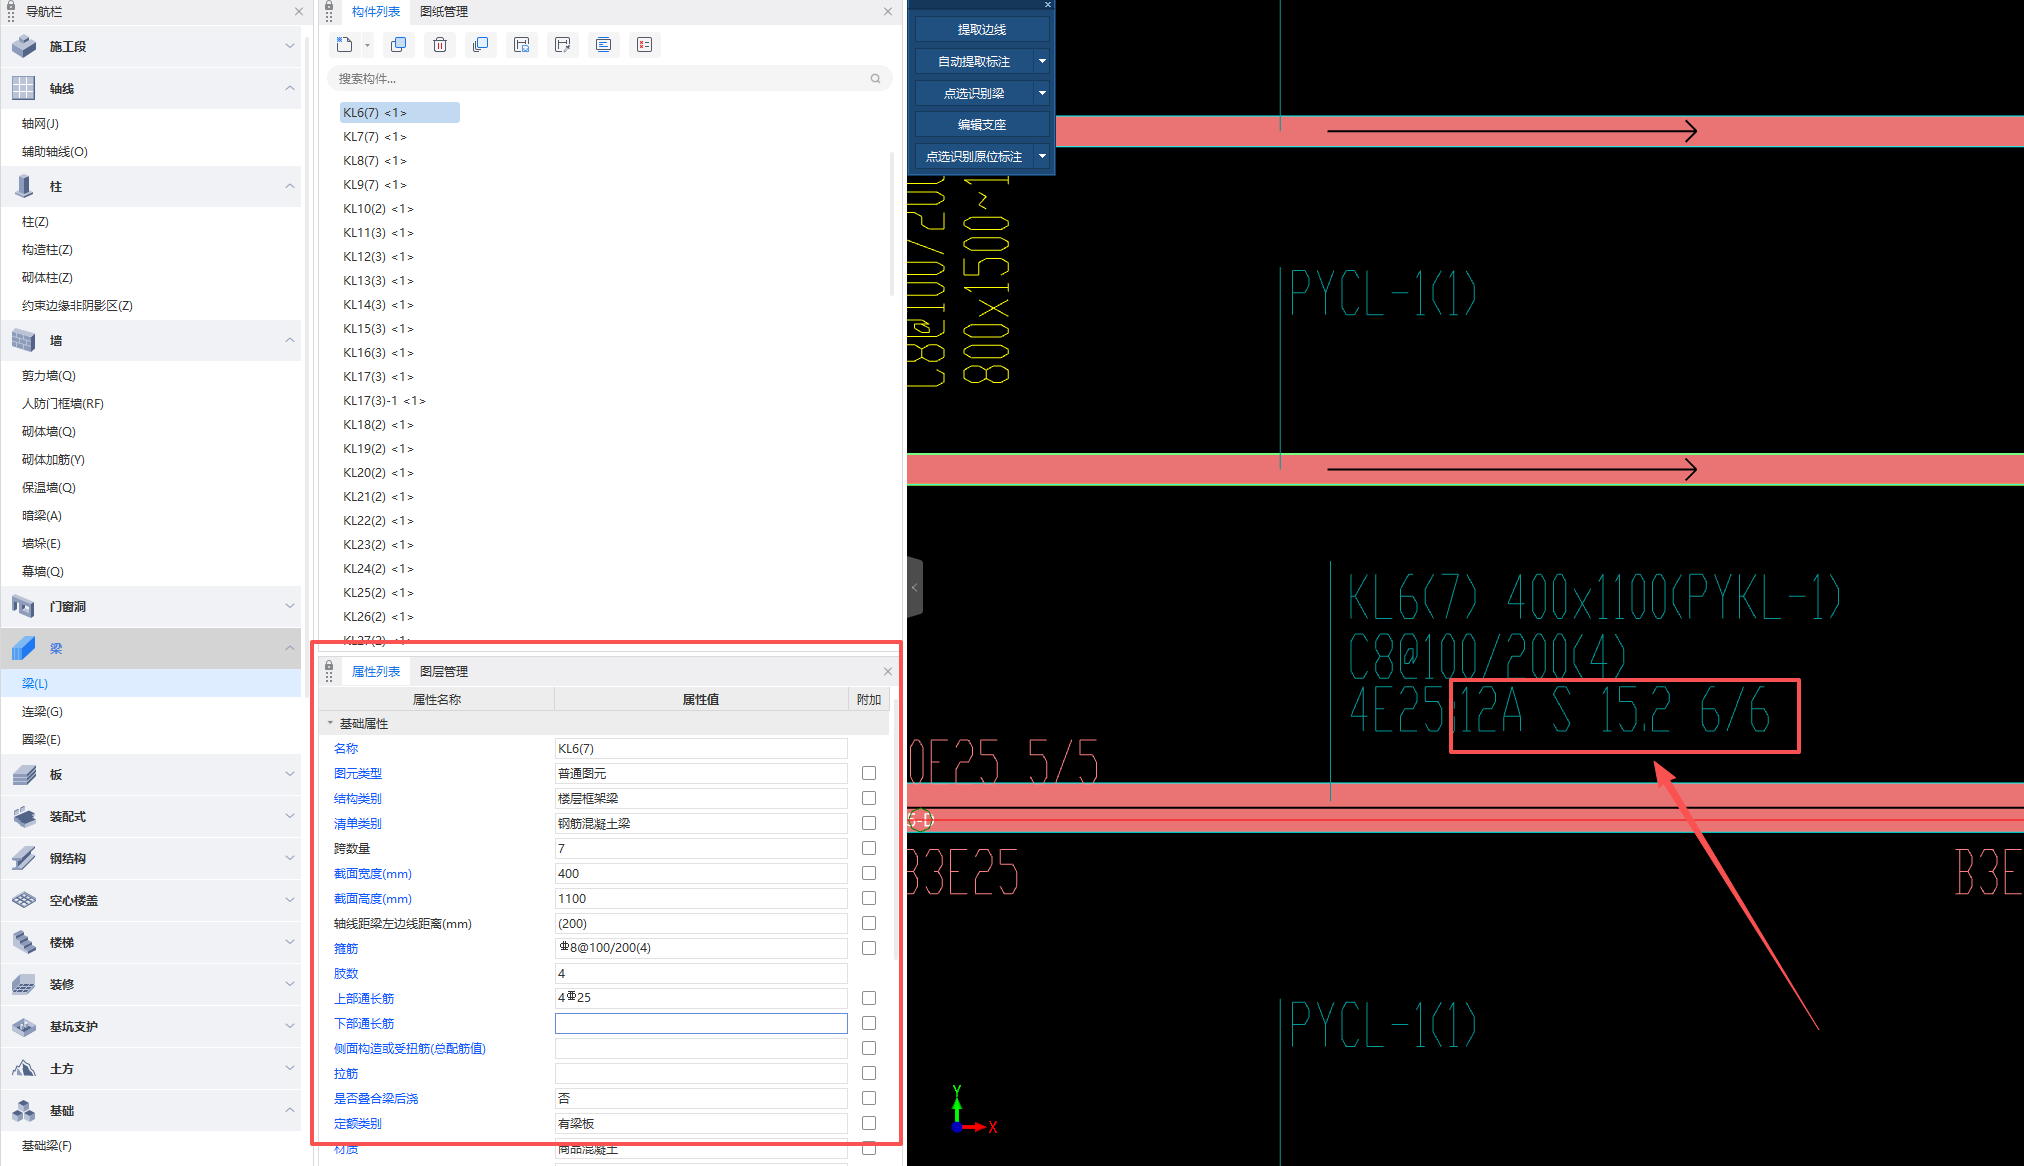Click the trash delete icon
Screen dimensions: 2024x1166
click(x=440, y=45)
